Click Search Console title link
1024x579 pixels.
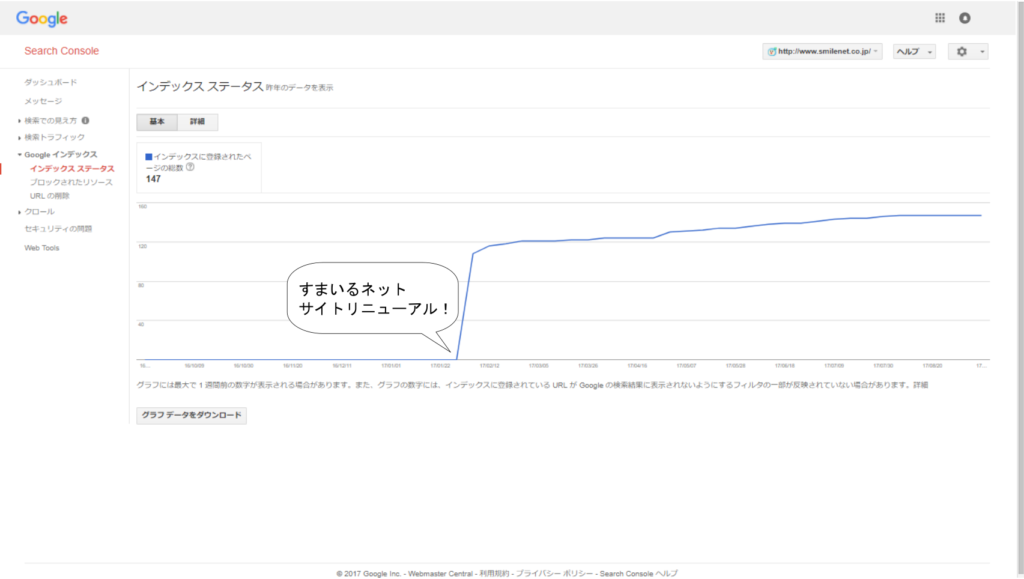pos(61,51)
